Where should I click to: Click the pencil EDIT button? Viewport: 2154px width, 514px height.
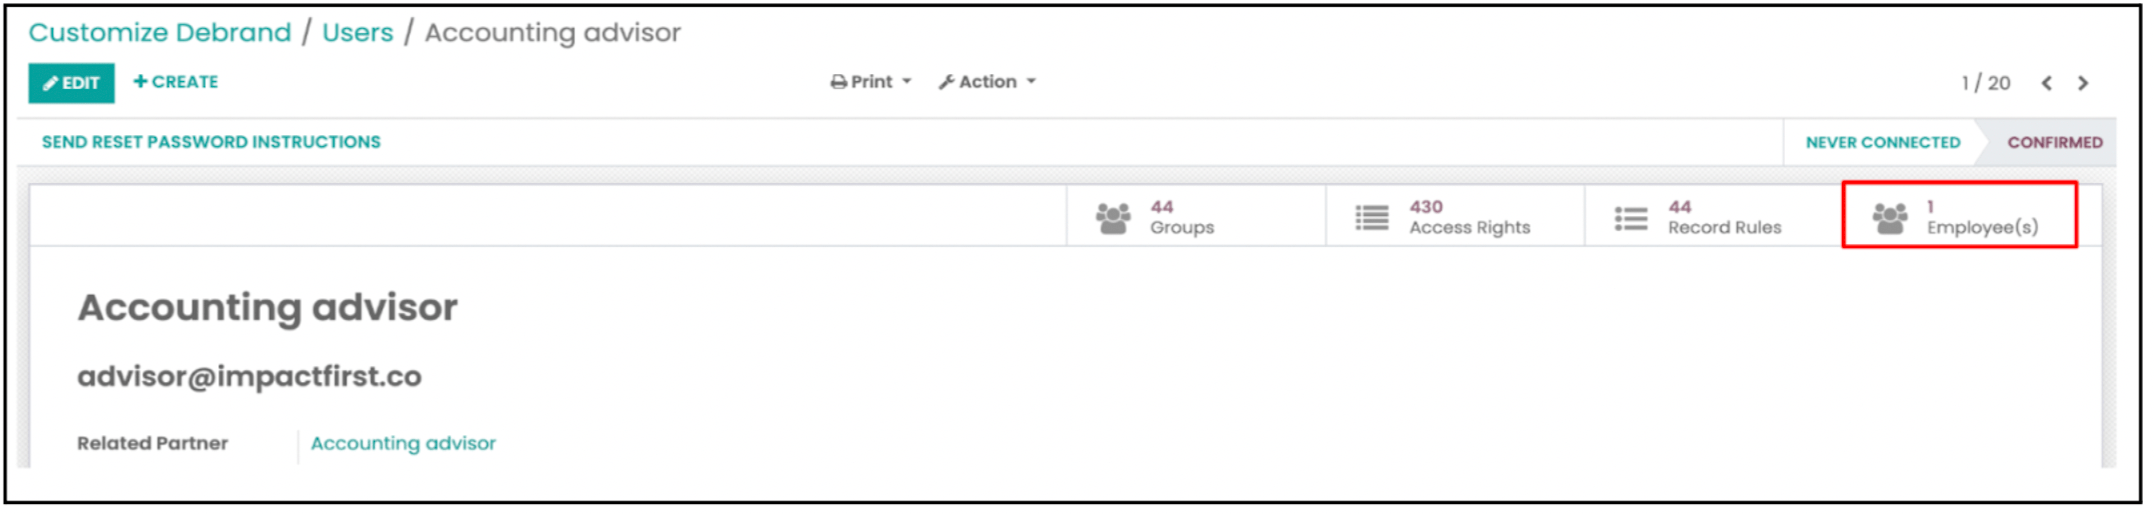[71, 83]
